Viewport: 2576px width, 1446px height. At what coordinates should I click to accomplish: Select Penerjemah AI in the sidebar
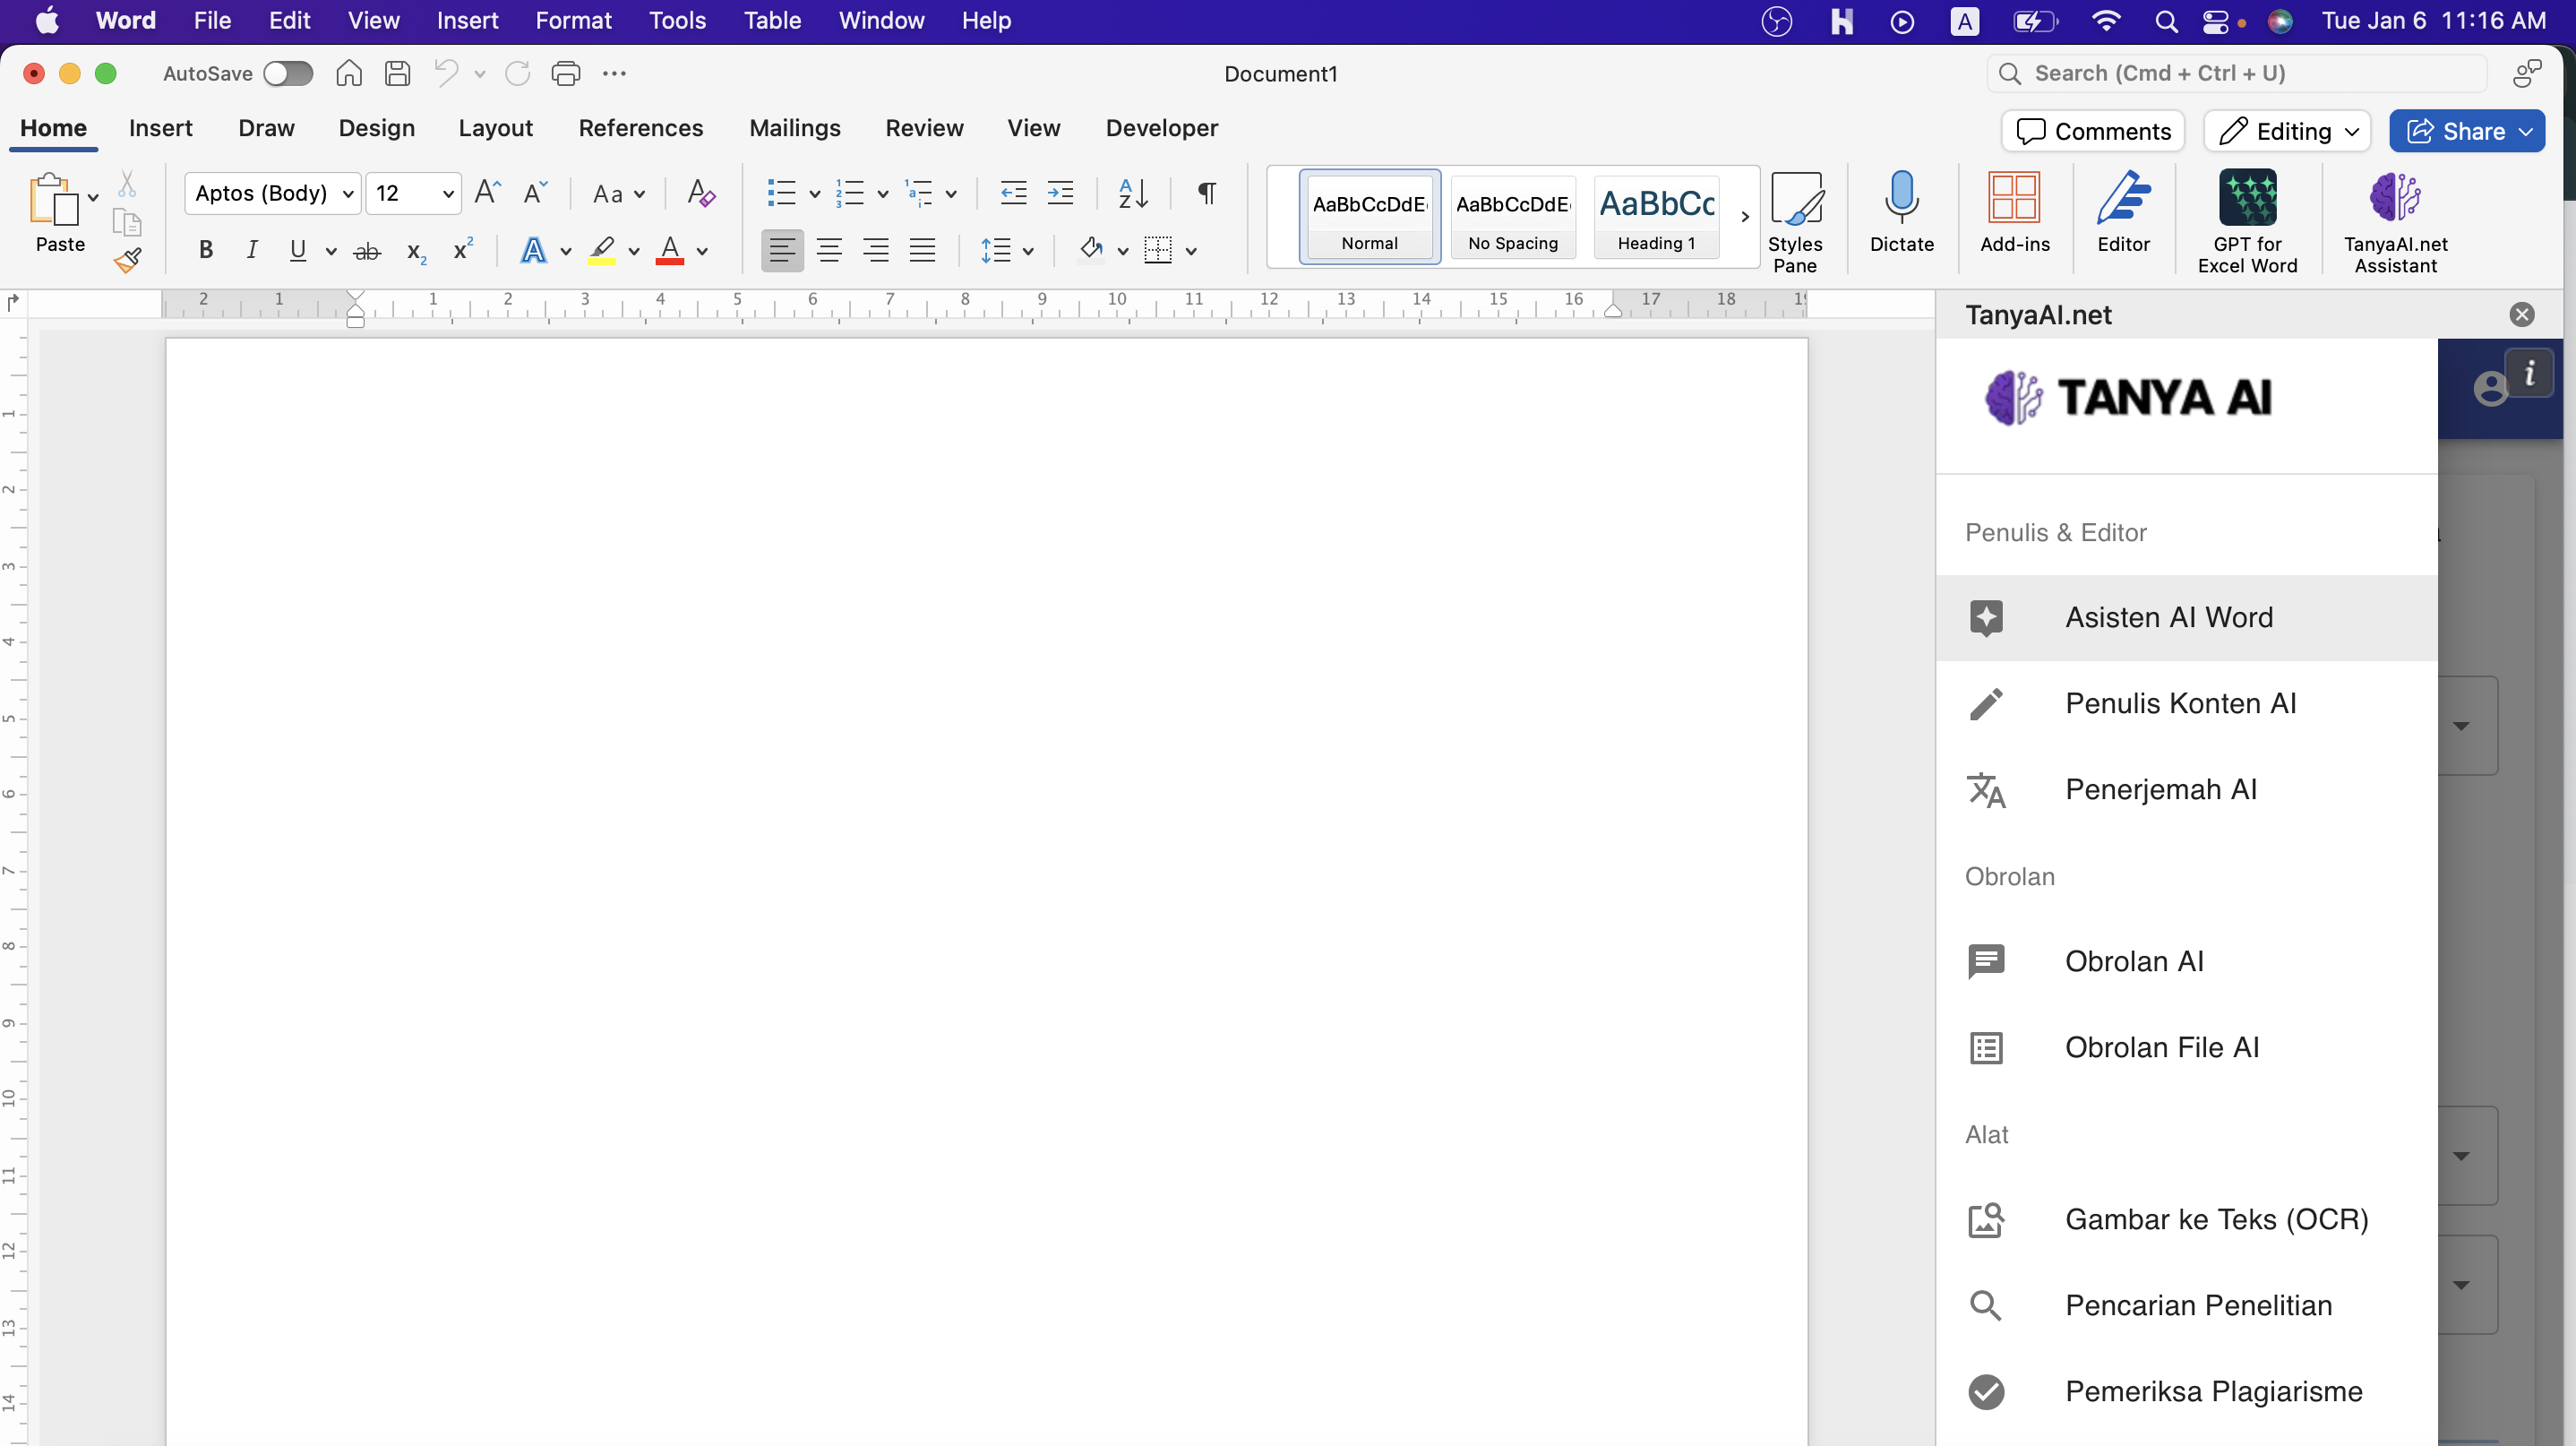pos(2160,790)
